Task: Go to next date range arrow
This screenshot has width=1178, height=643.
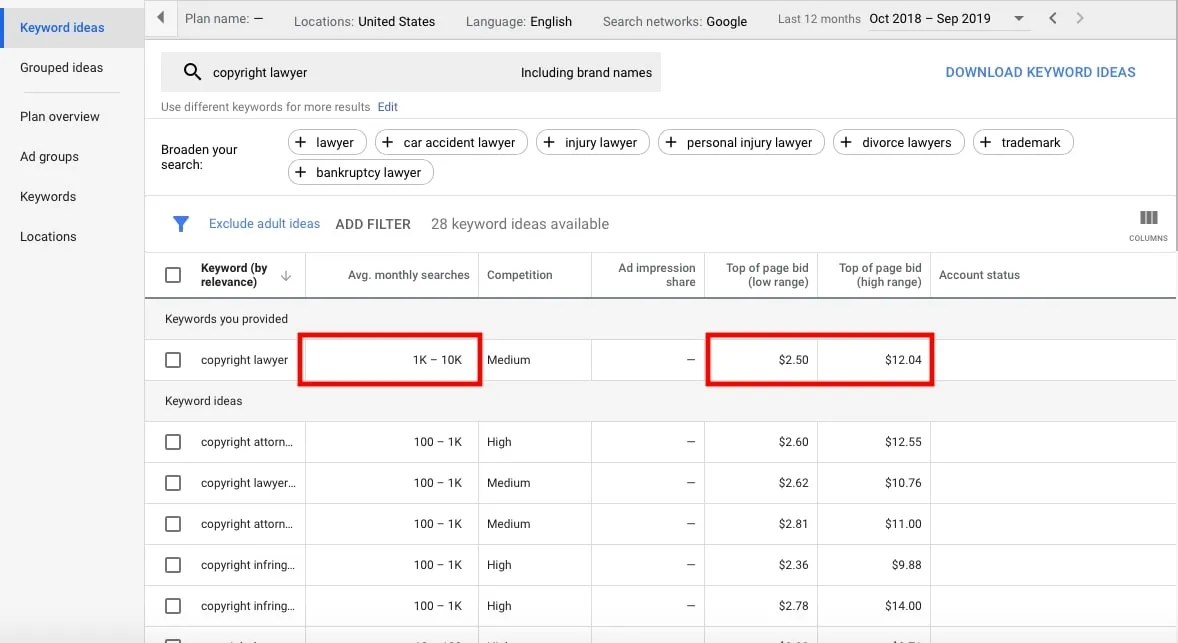Action: pos(1080,19)
